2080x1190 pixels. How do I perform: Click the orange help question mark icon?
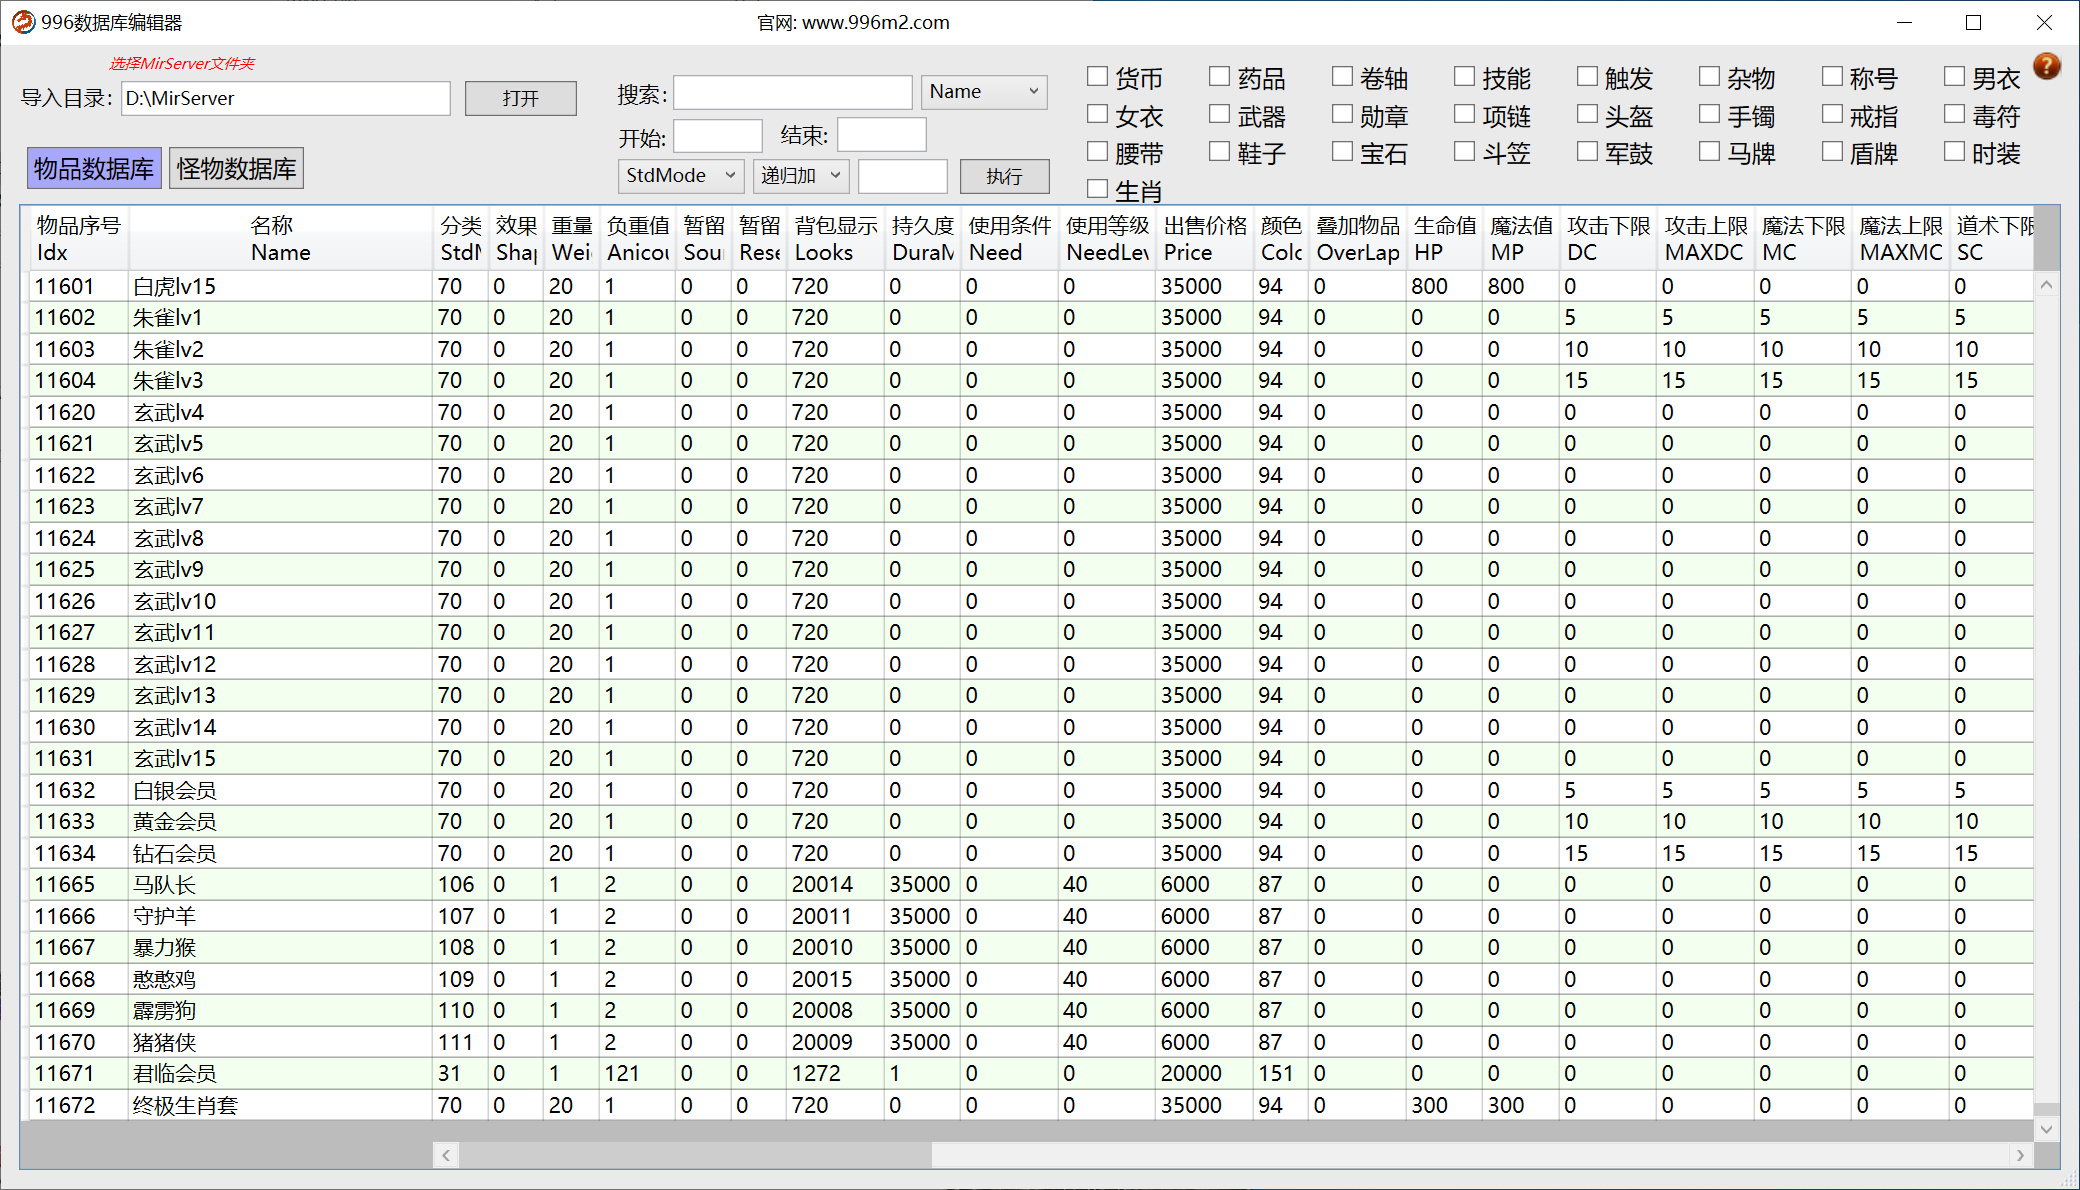coord(2047,66)
